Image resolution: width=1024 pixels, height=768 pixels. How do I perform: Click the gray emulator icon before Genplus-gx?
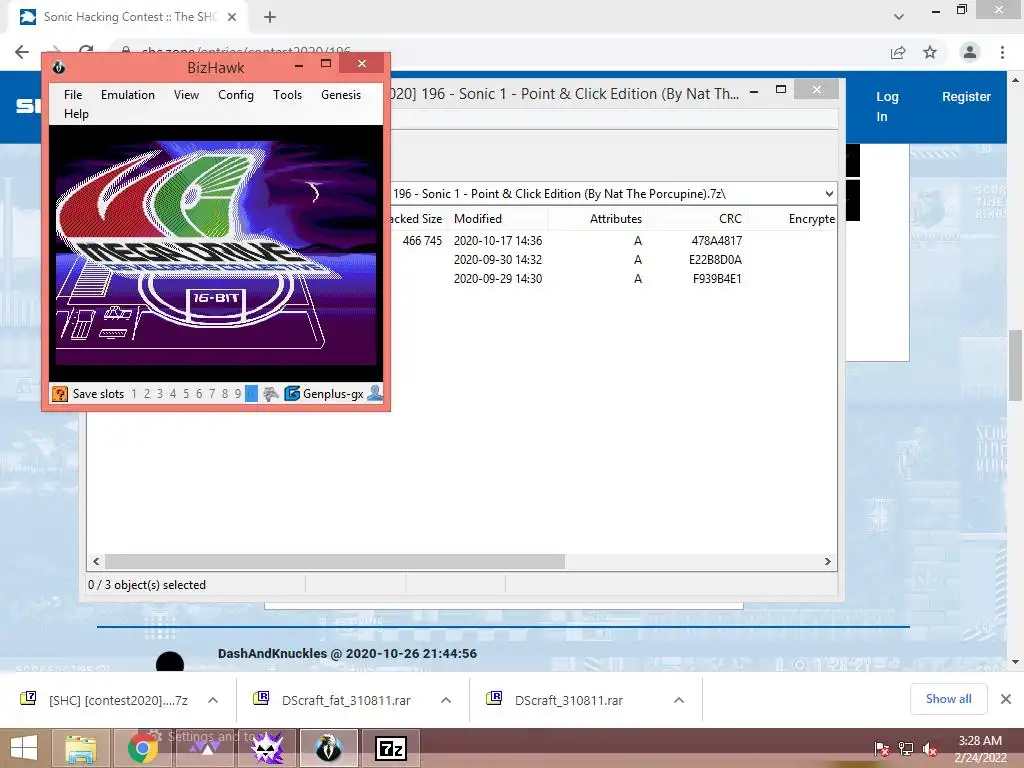(x=270, y=394)
